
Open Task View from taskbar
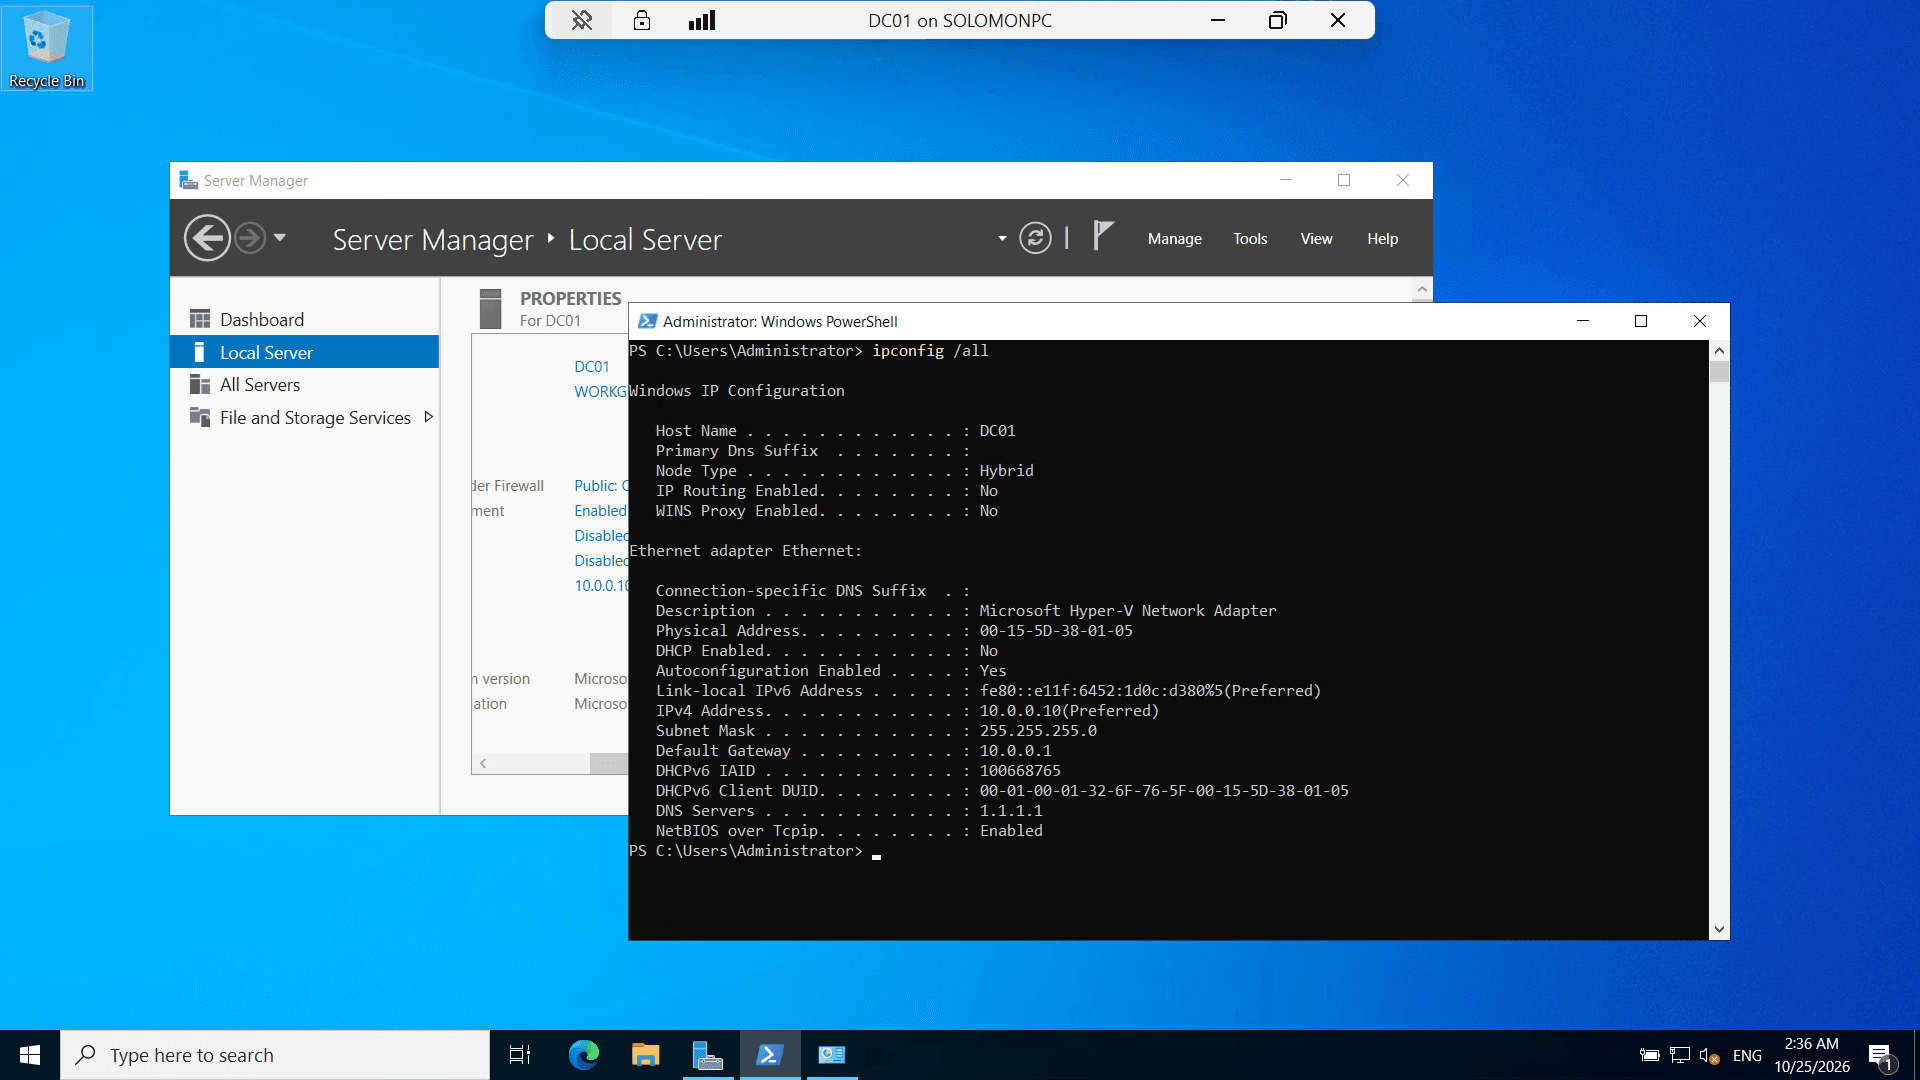coord(520,1055)
